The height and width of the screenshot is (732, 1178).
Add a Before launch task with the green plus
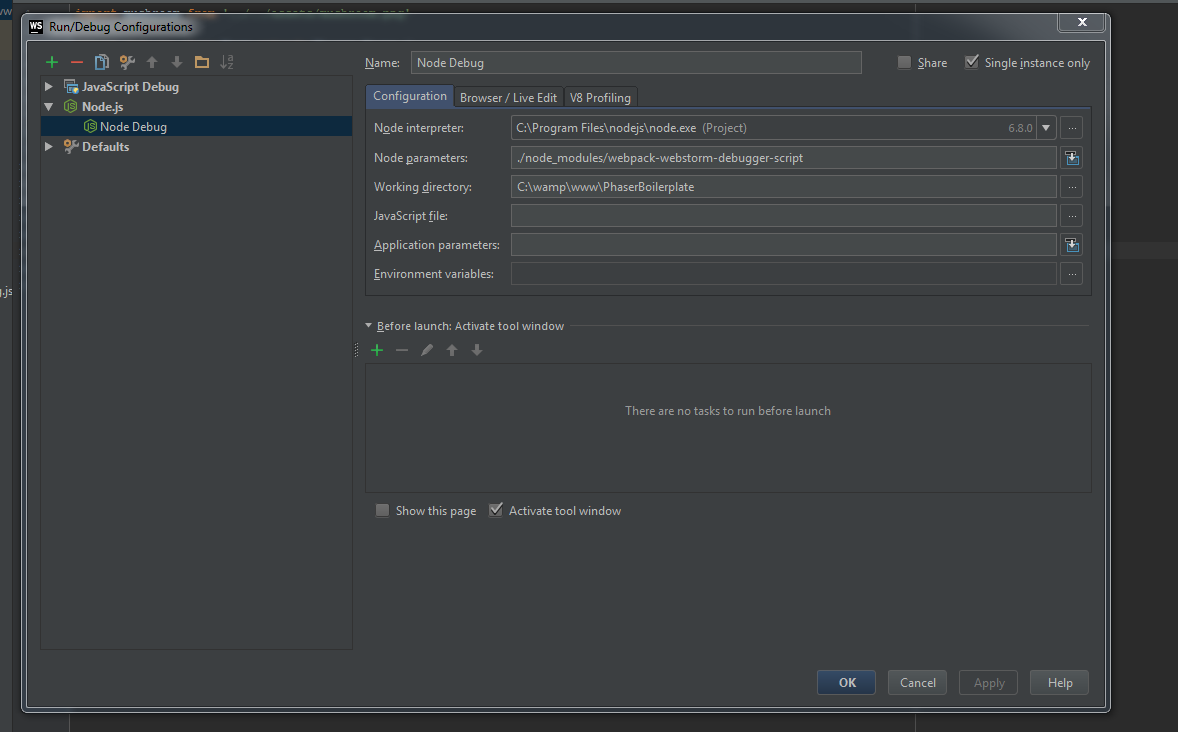pyautogui.click(x=377, y=350)
